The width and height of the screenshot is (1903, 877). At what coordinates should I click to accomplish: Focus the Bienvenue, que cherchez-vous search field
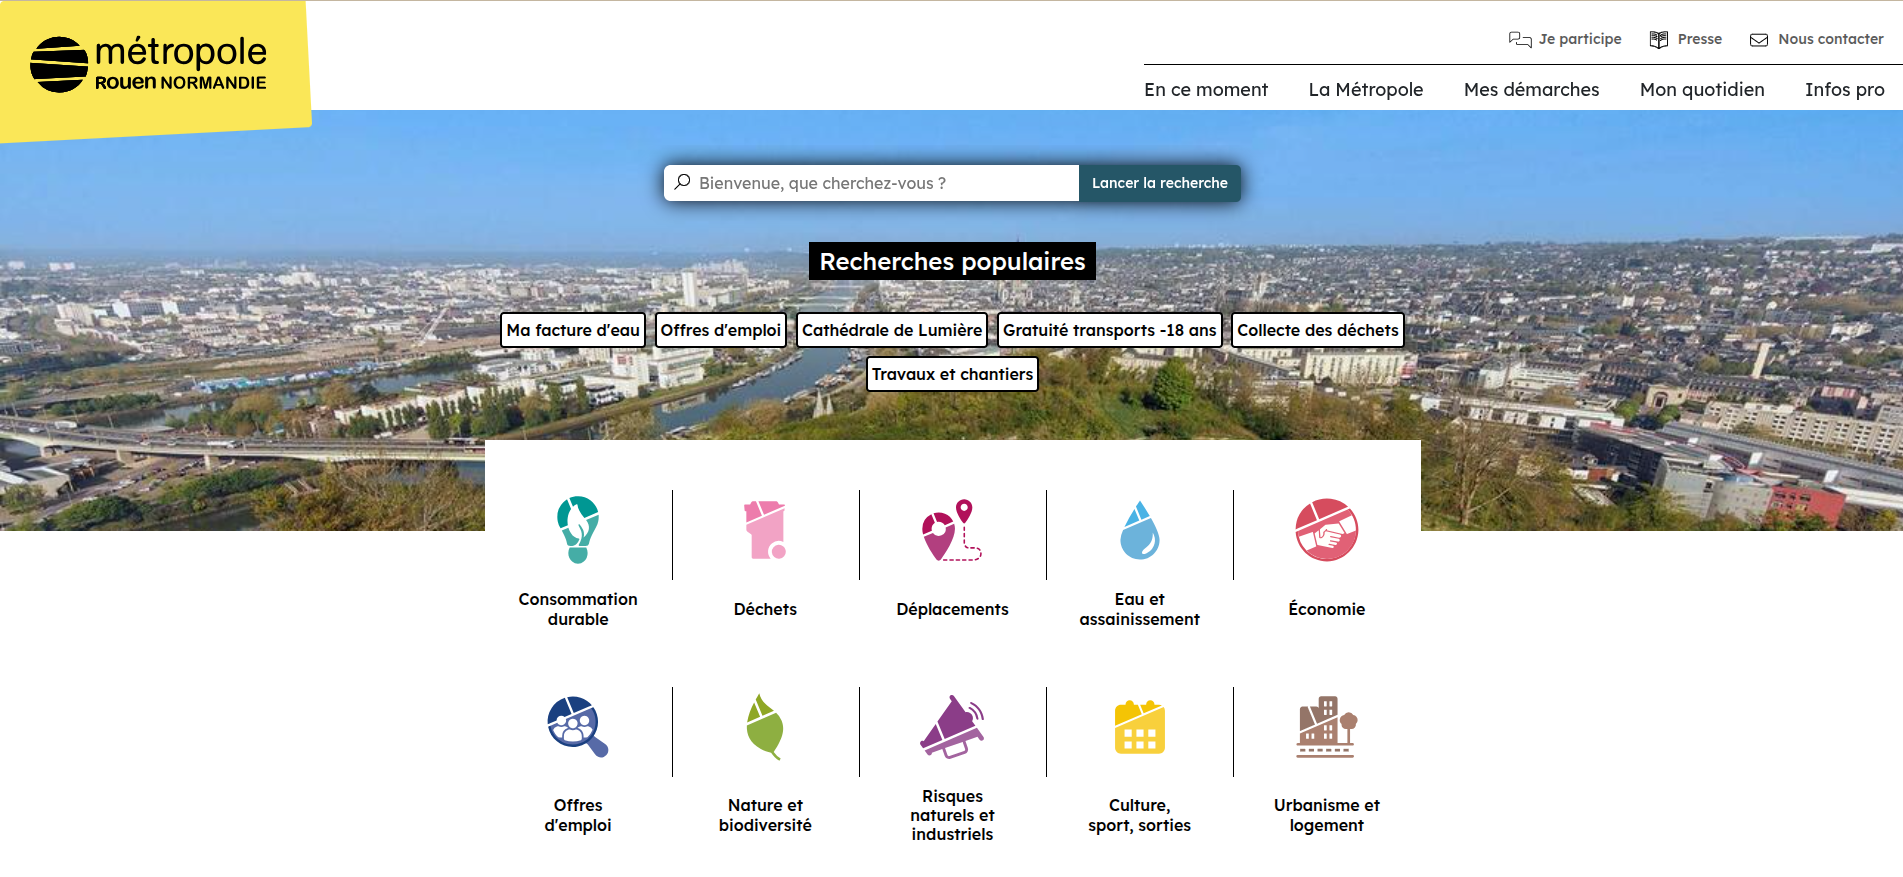(880, 183)
